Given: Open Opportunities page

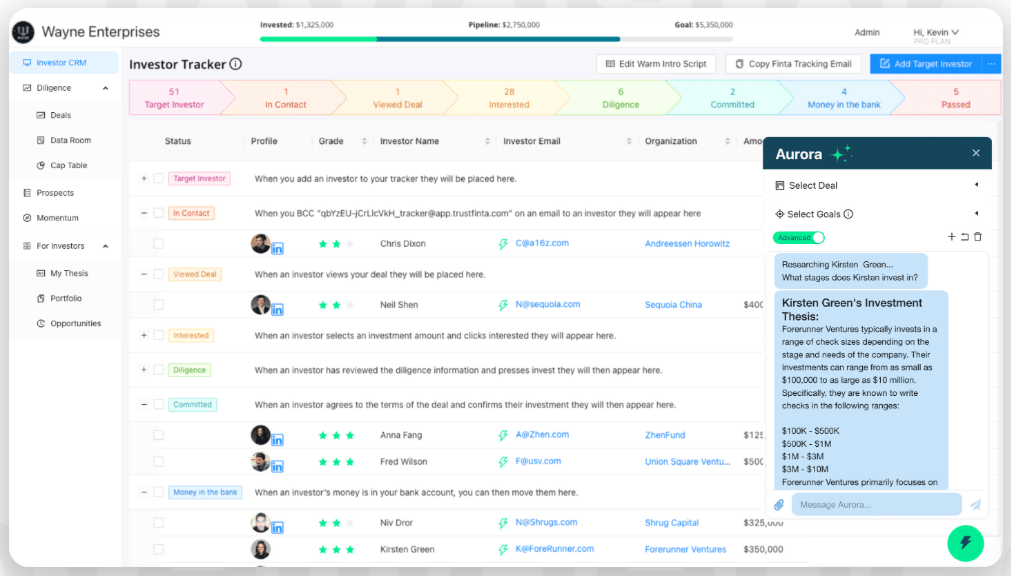Looking at the screenshot, I should pos(75,324).
